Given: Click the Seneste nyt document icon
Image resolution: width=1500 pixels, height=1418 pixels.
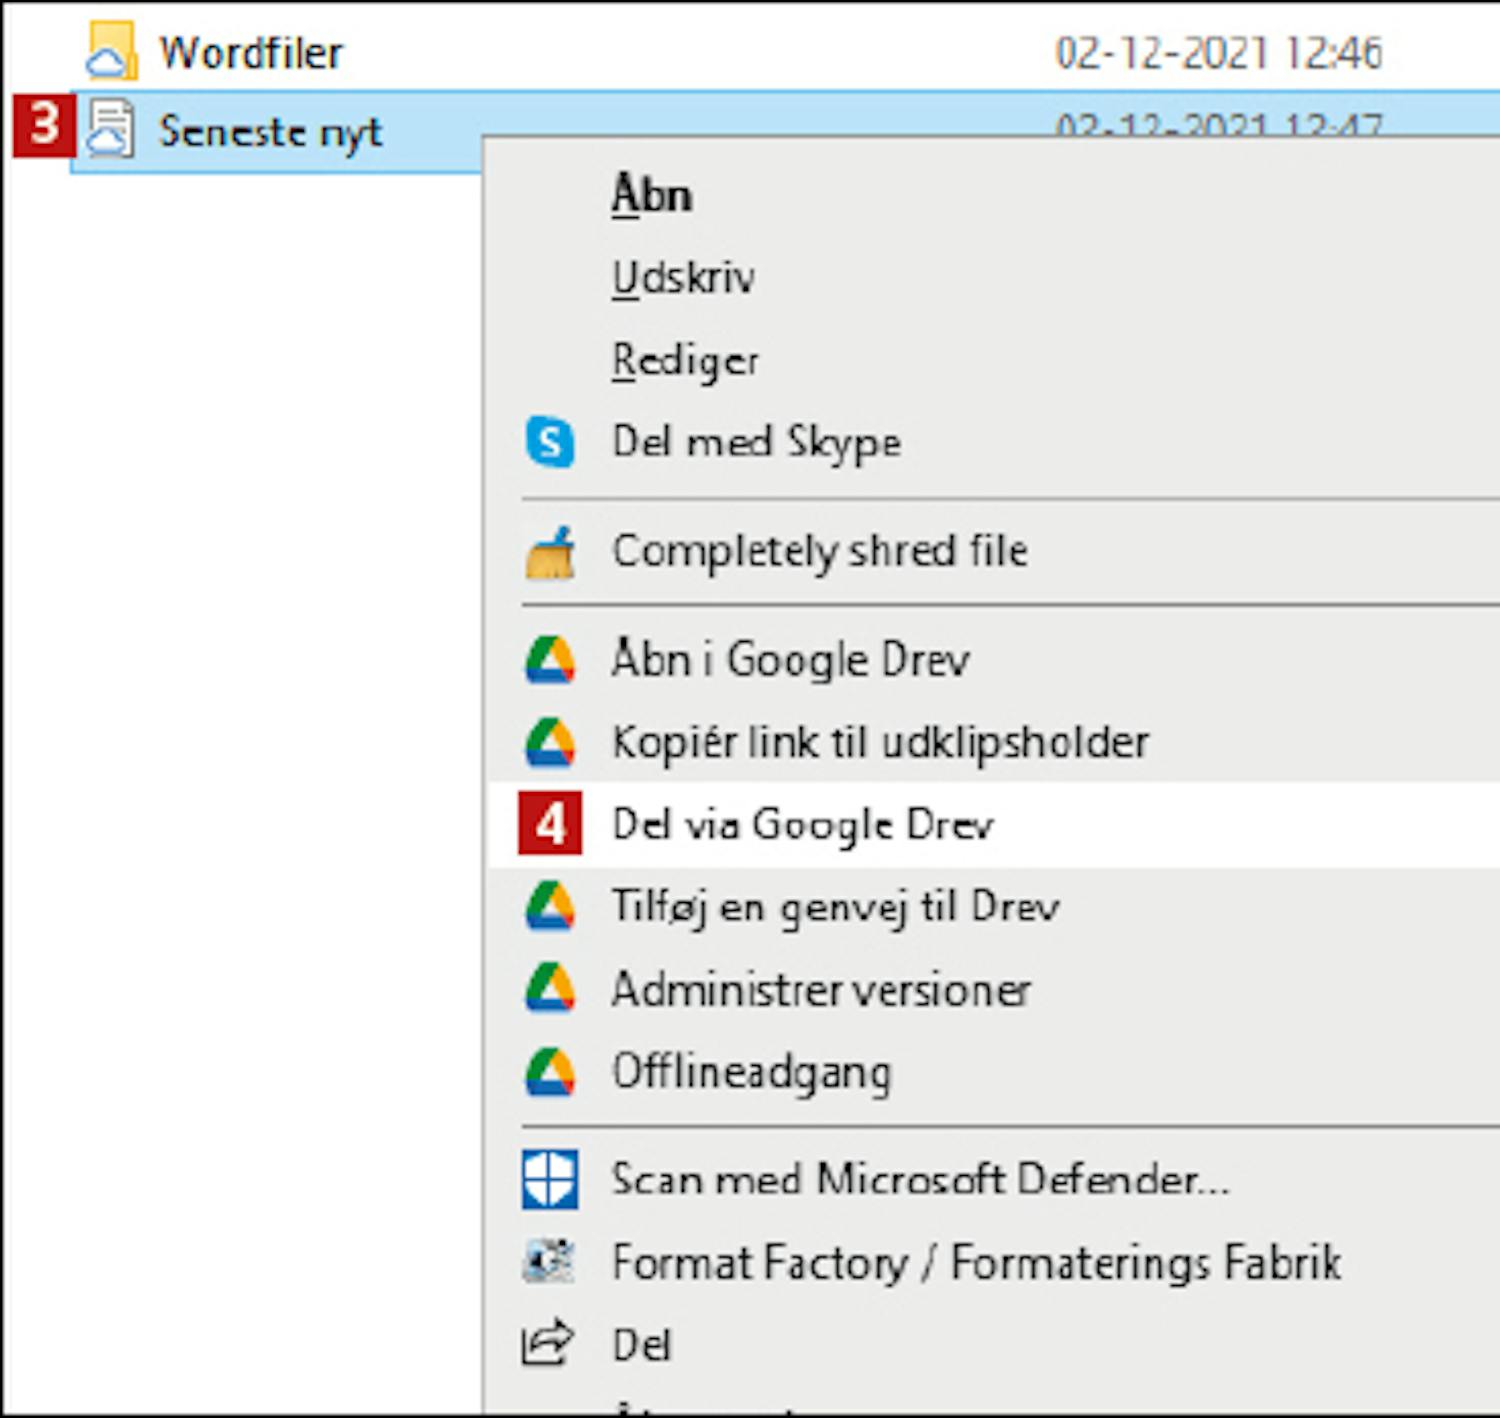Looking at the screenshot, I should coord(110,130).
